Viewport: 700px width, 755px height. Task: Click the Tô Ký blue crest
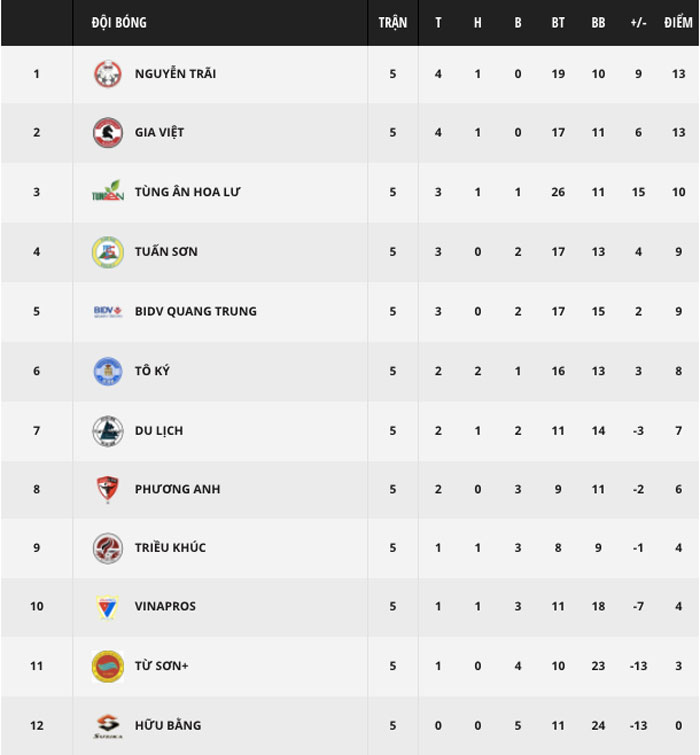click(107, 371)
